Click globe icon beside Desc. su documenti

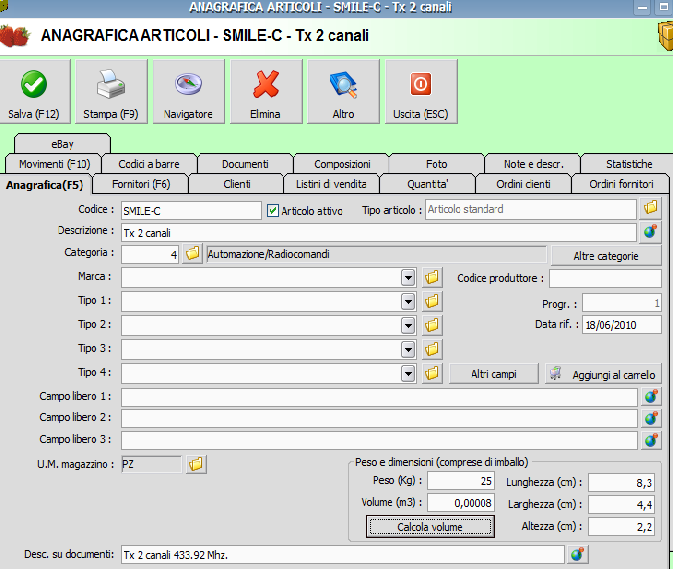point(578,554)
